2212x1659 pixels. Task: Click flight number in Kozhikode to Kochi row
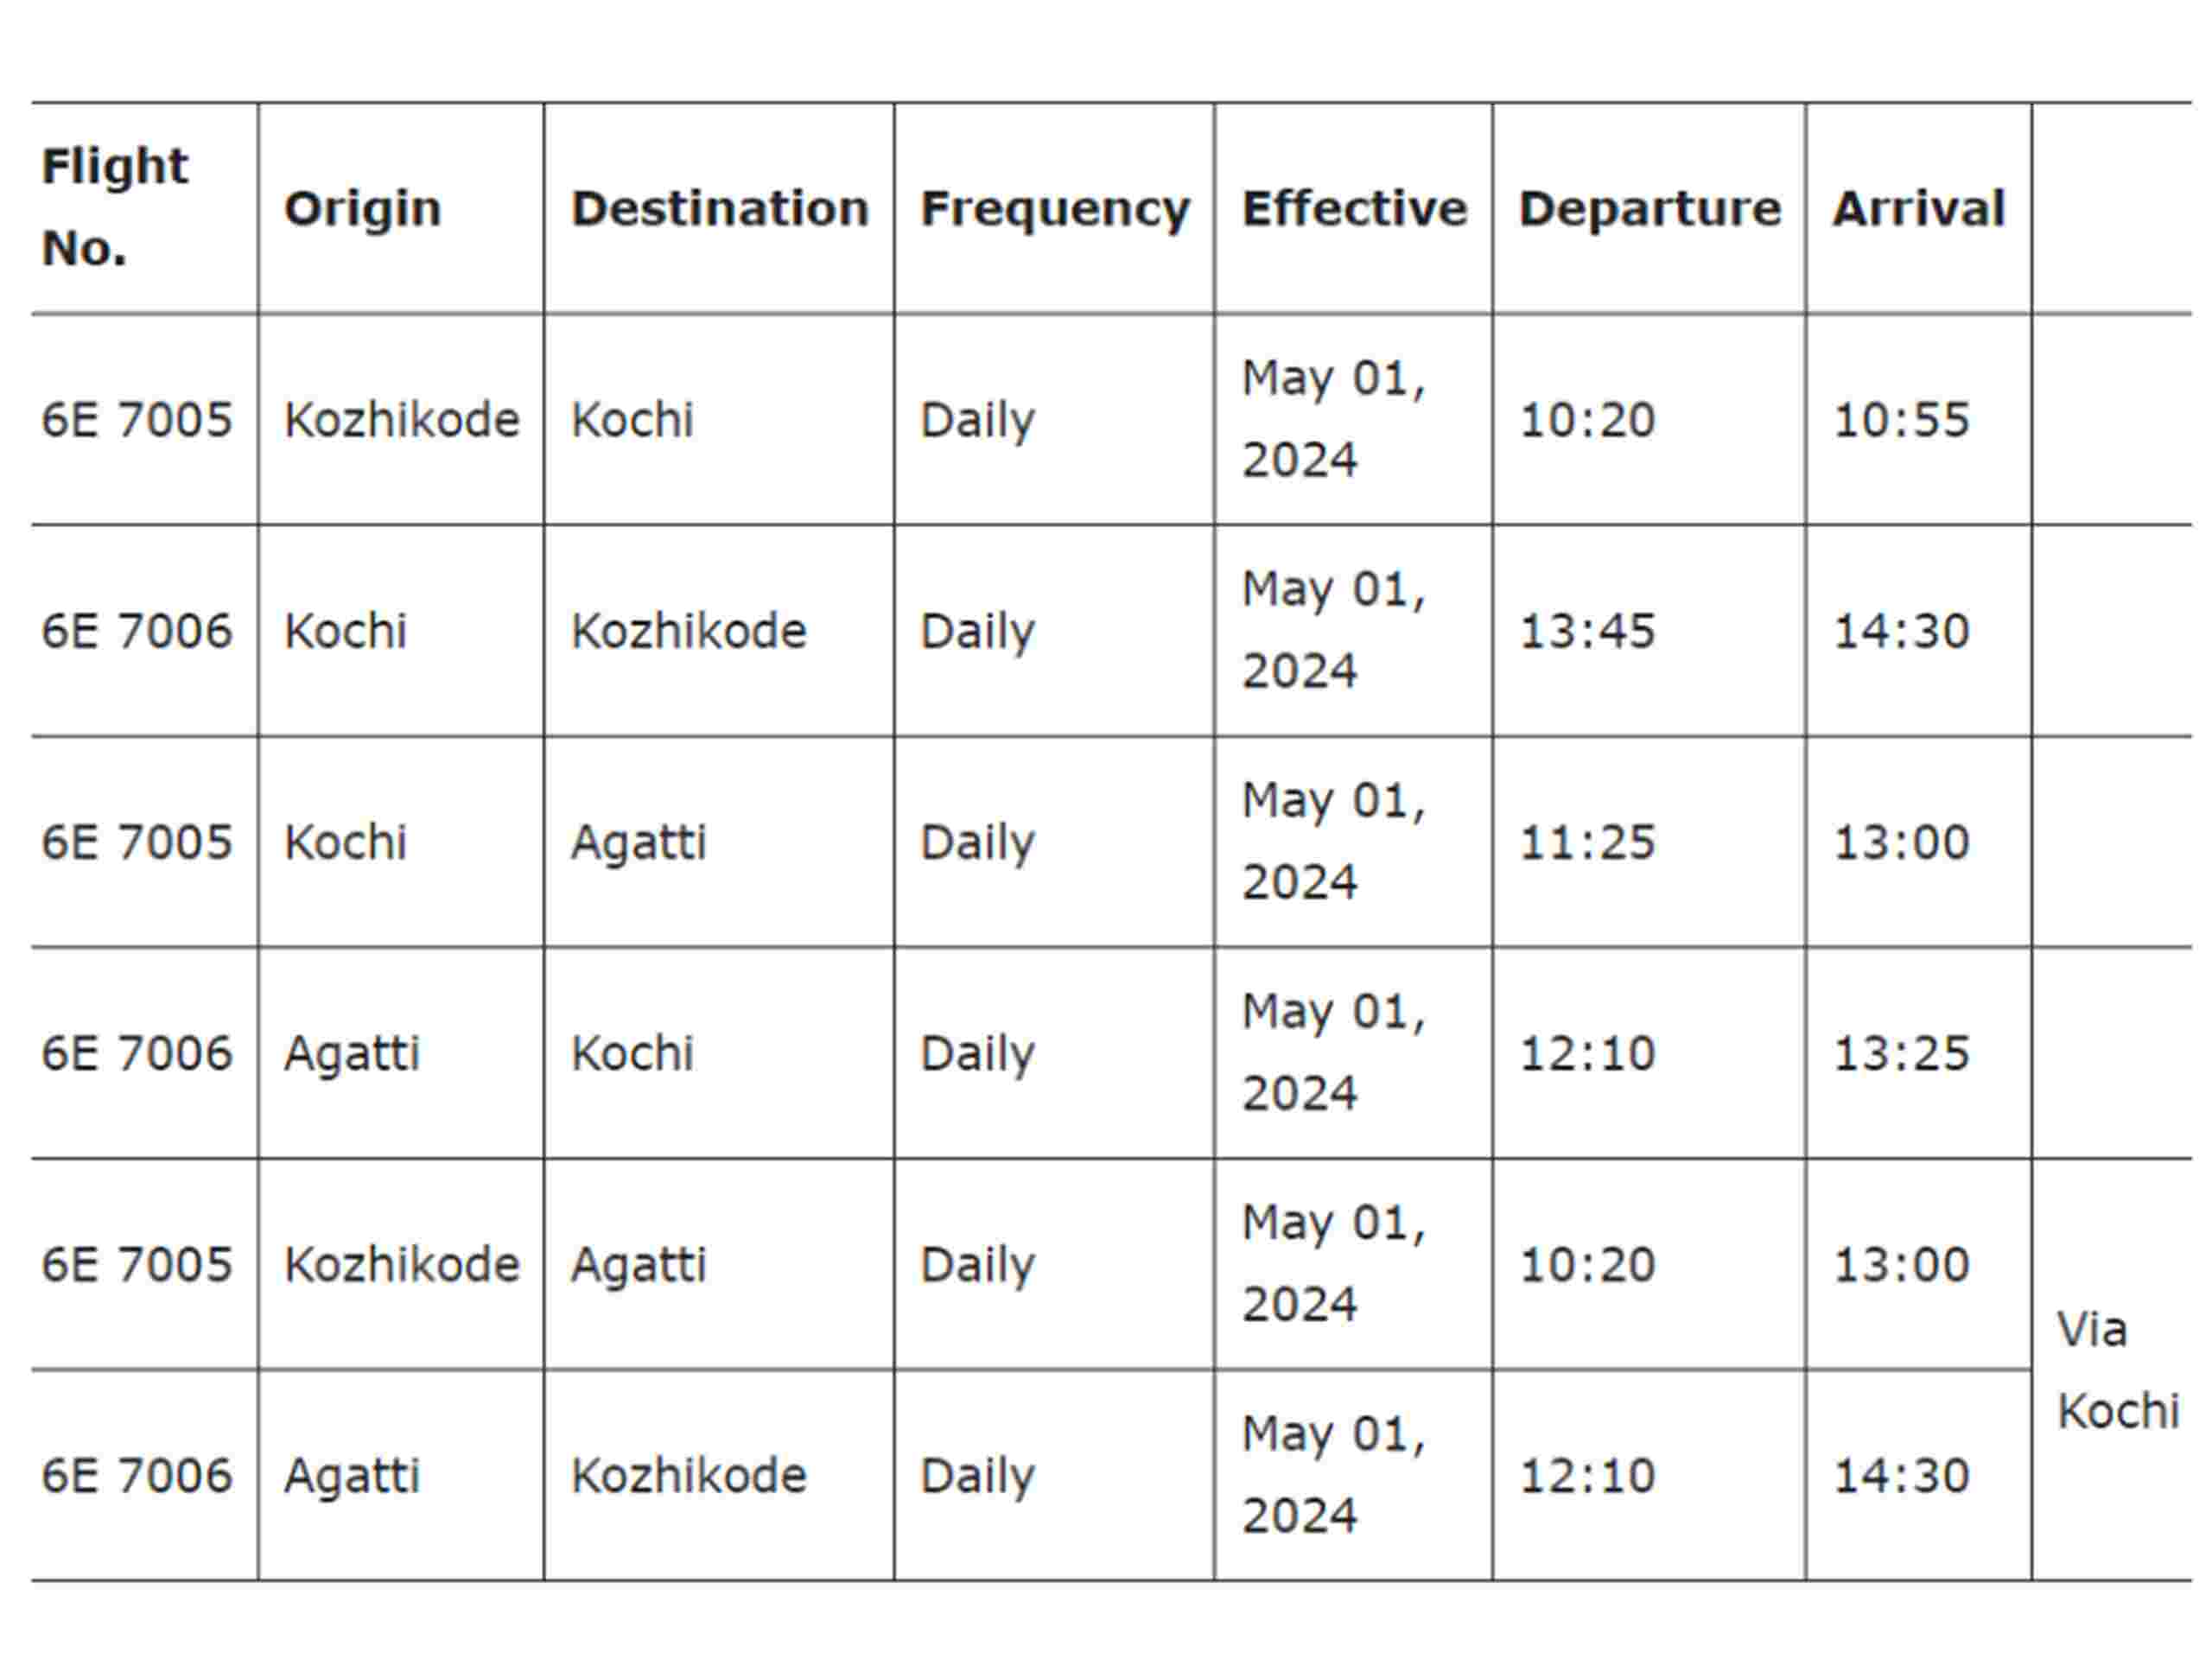pyautogui.click(x=137, y=419)
